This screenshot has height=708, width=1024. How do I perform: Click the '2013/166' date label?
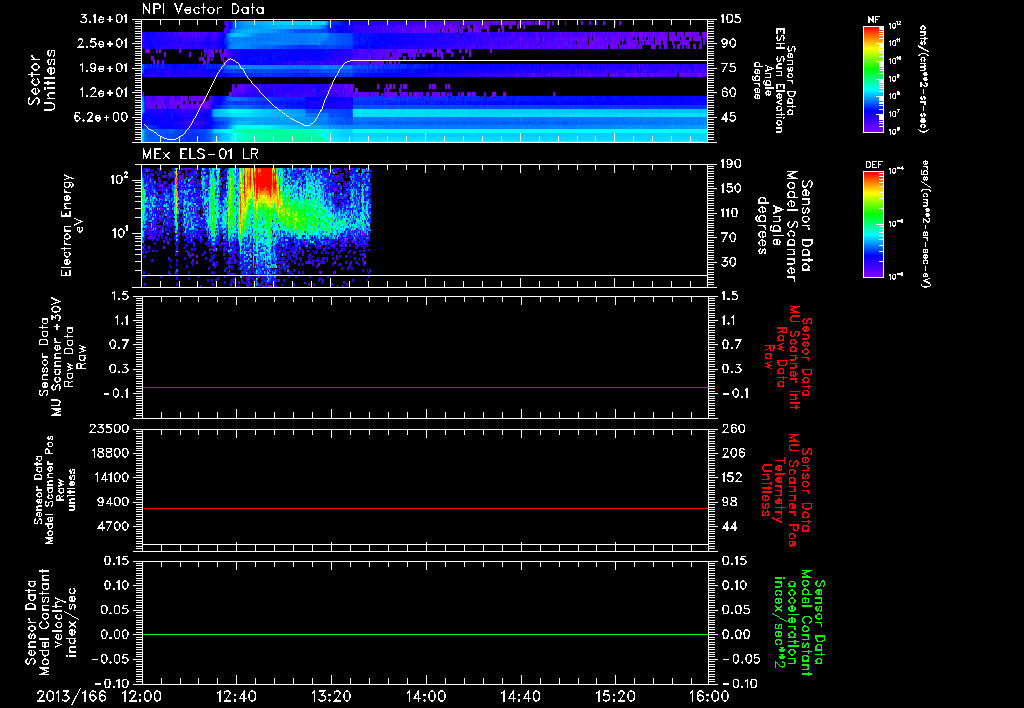coord(71,696)
